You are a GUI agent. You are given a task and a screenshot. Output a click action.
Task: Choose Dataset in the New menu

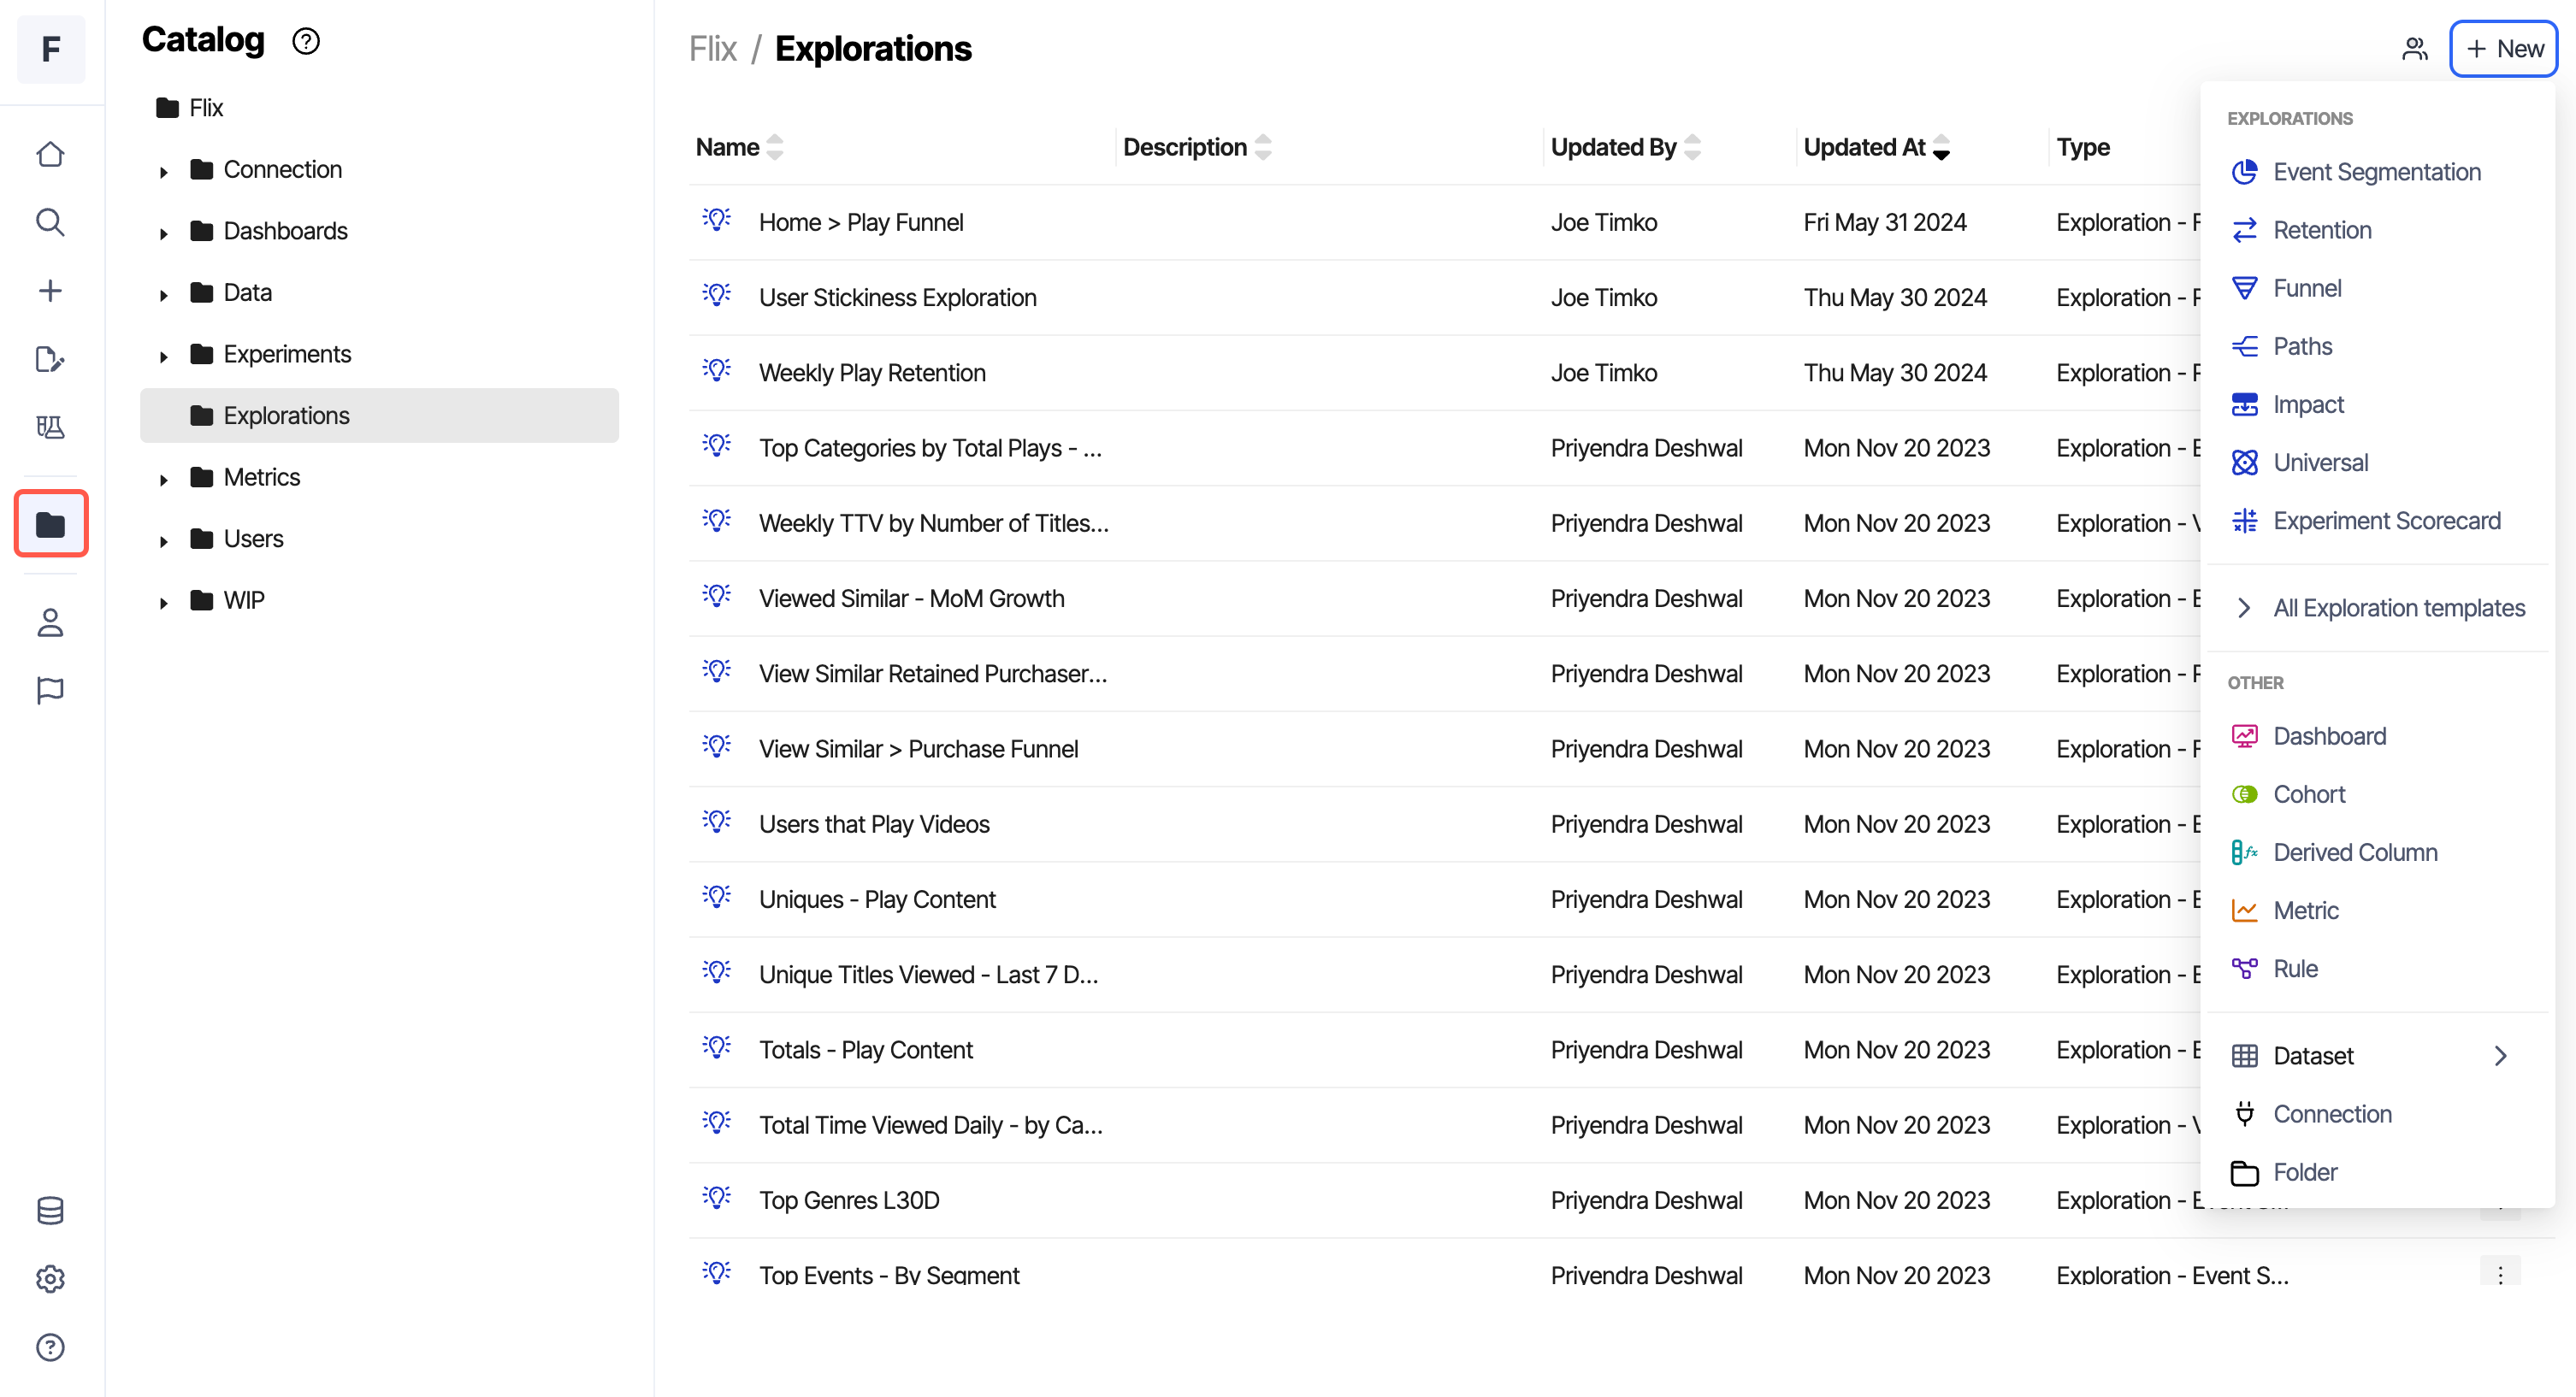coord(2376,1055)
